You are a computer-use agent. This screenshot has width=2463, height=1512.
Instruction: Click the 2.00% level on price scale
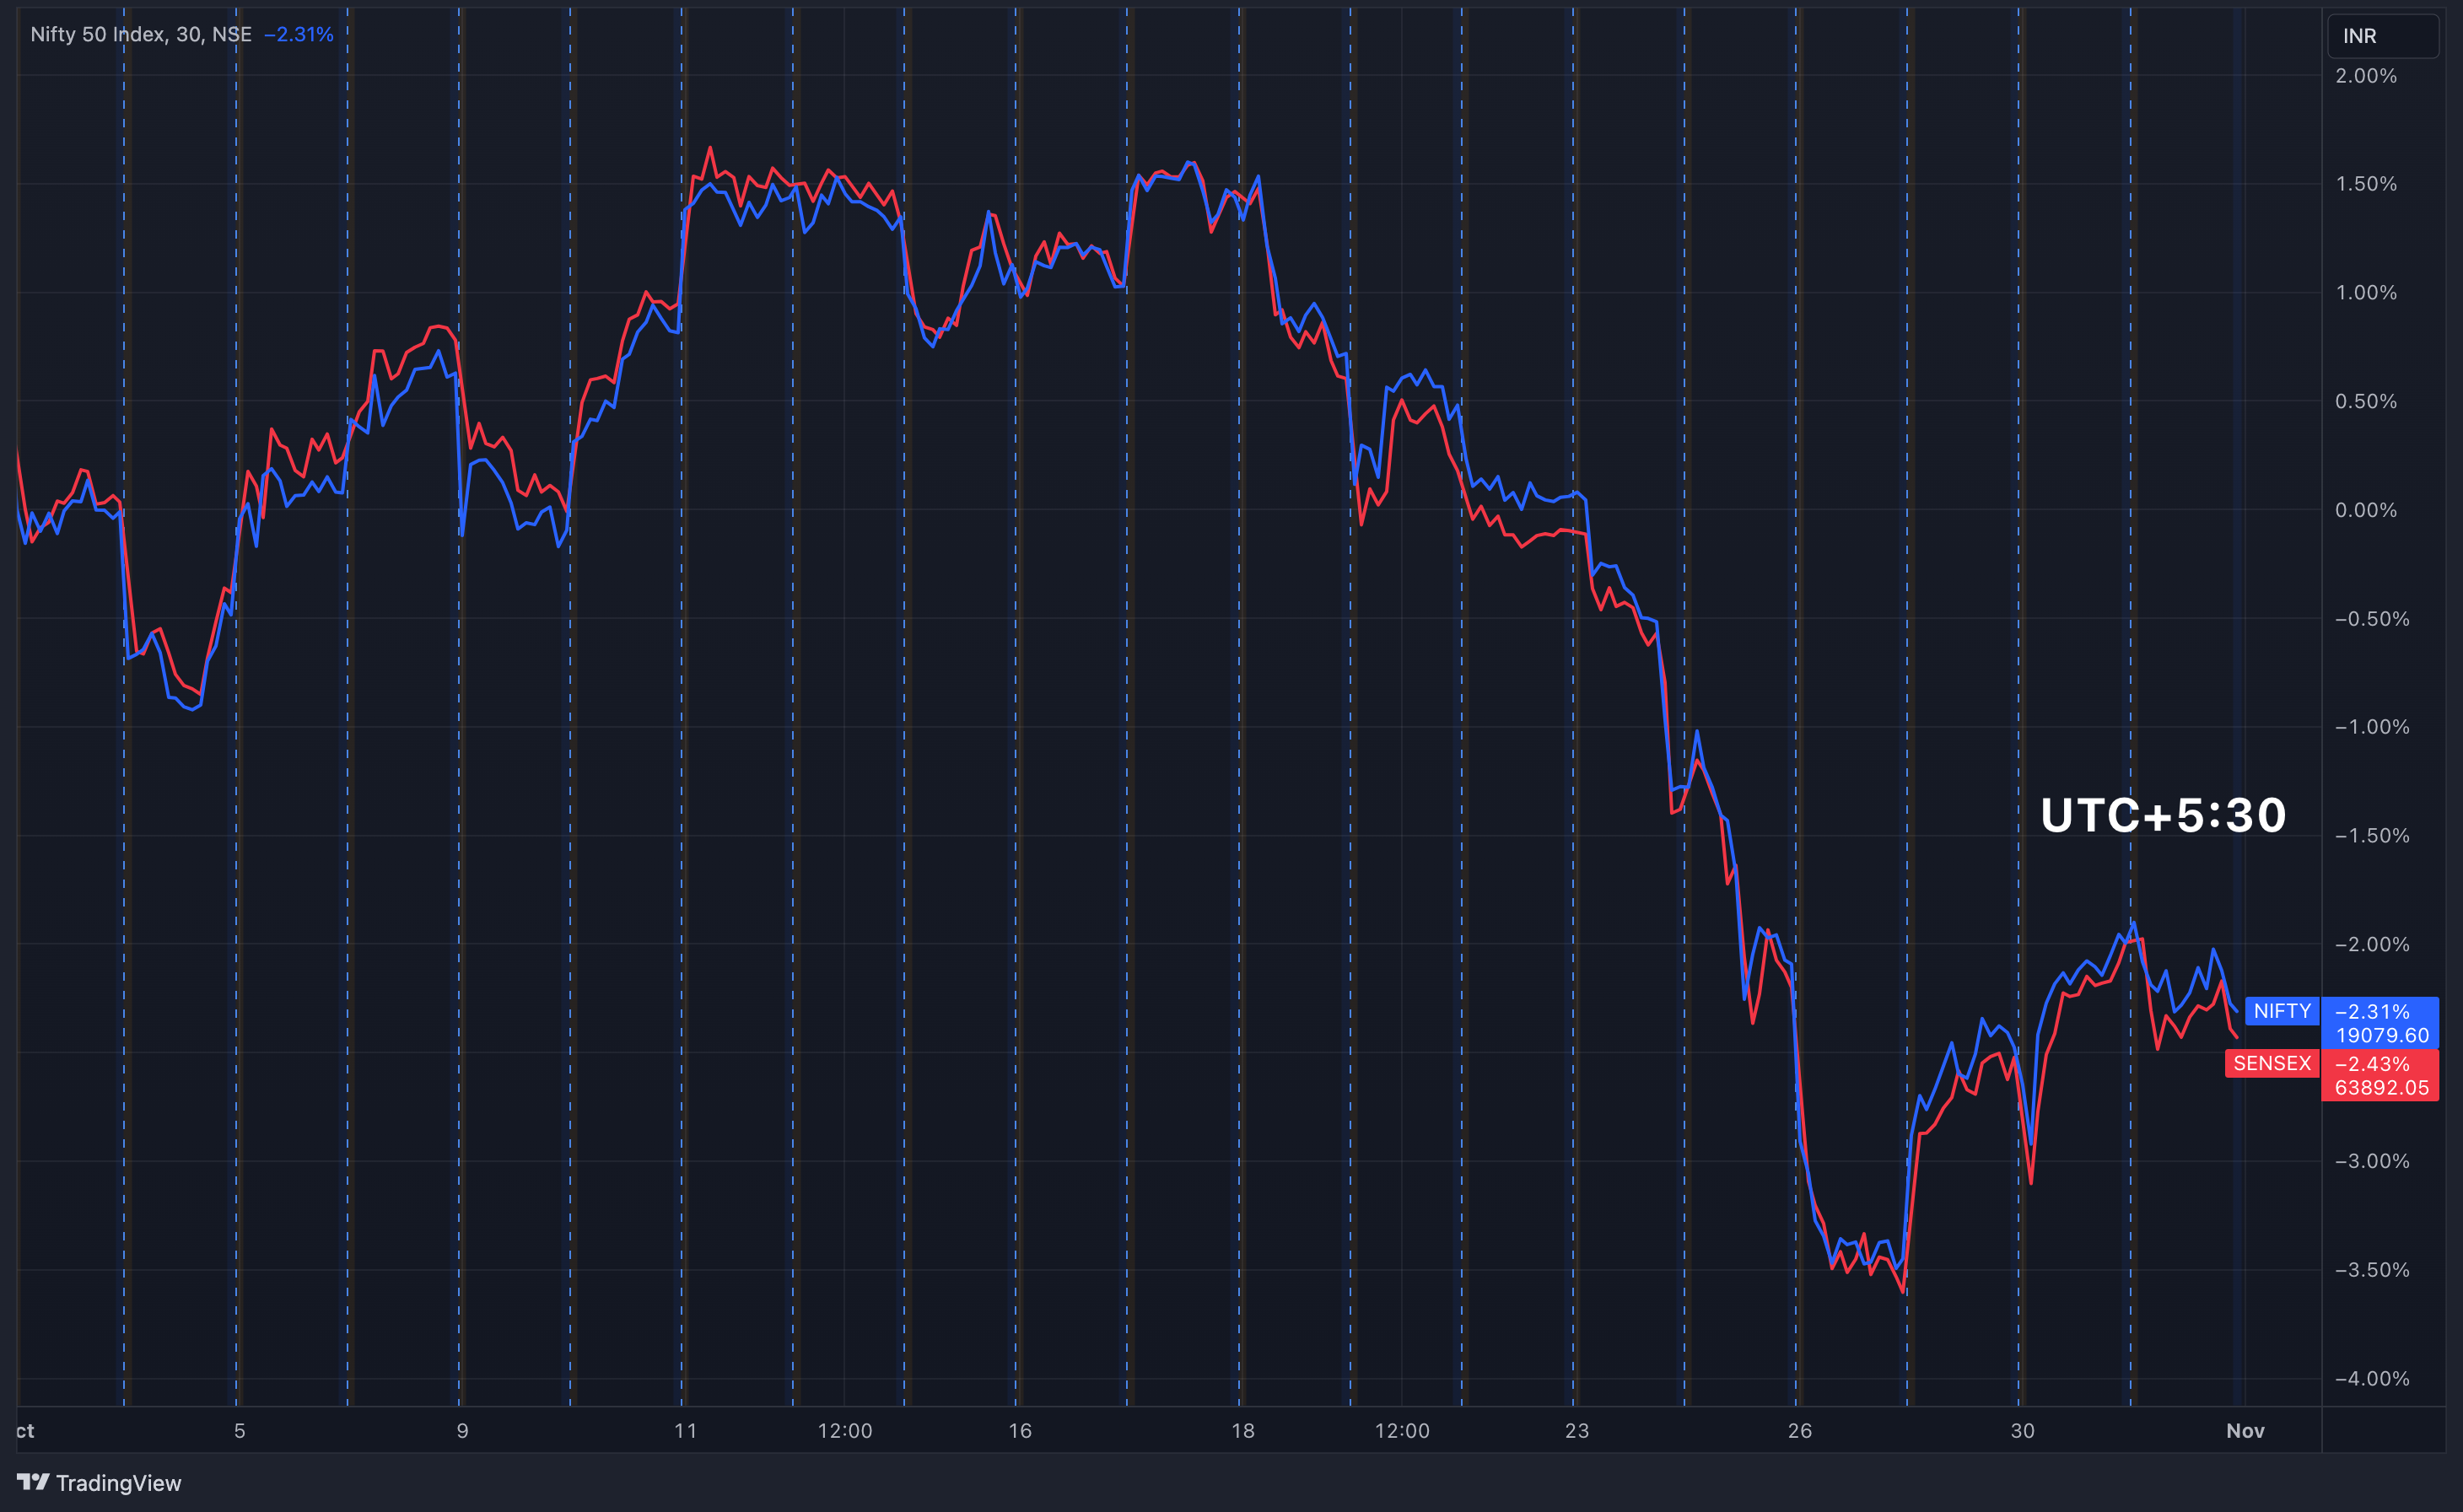[2365, 76]
